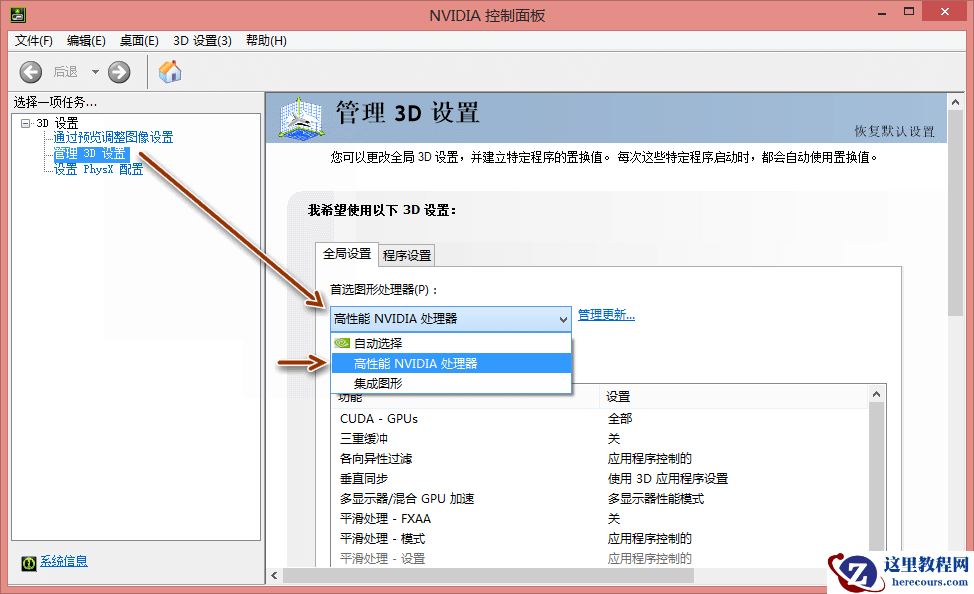Collapse the 3D 设置 tree node

(25, 123)
